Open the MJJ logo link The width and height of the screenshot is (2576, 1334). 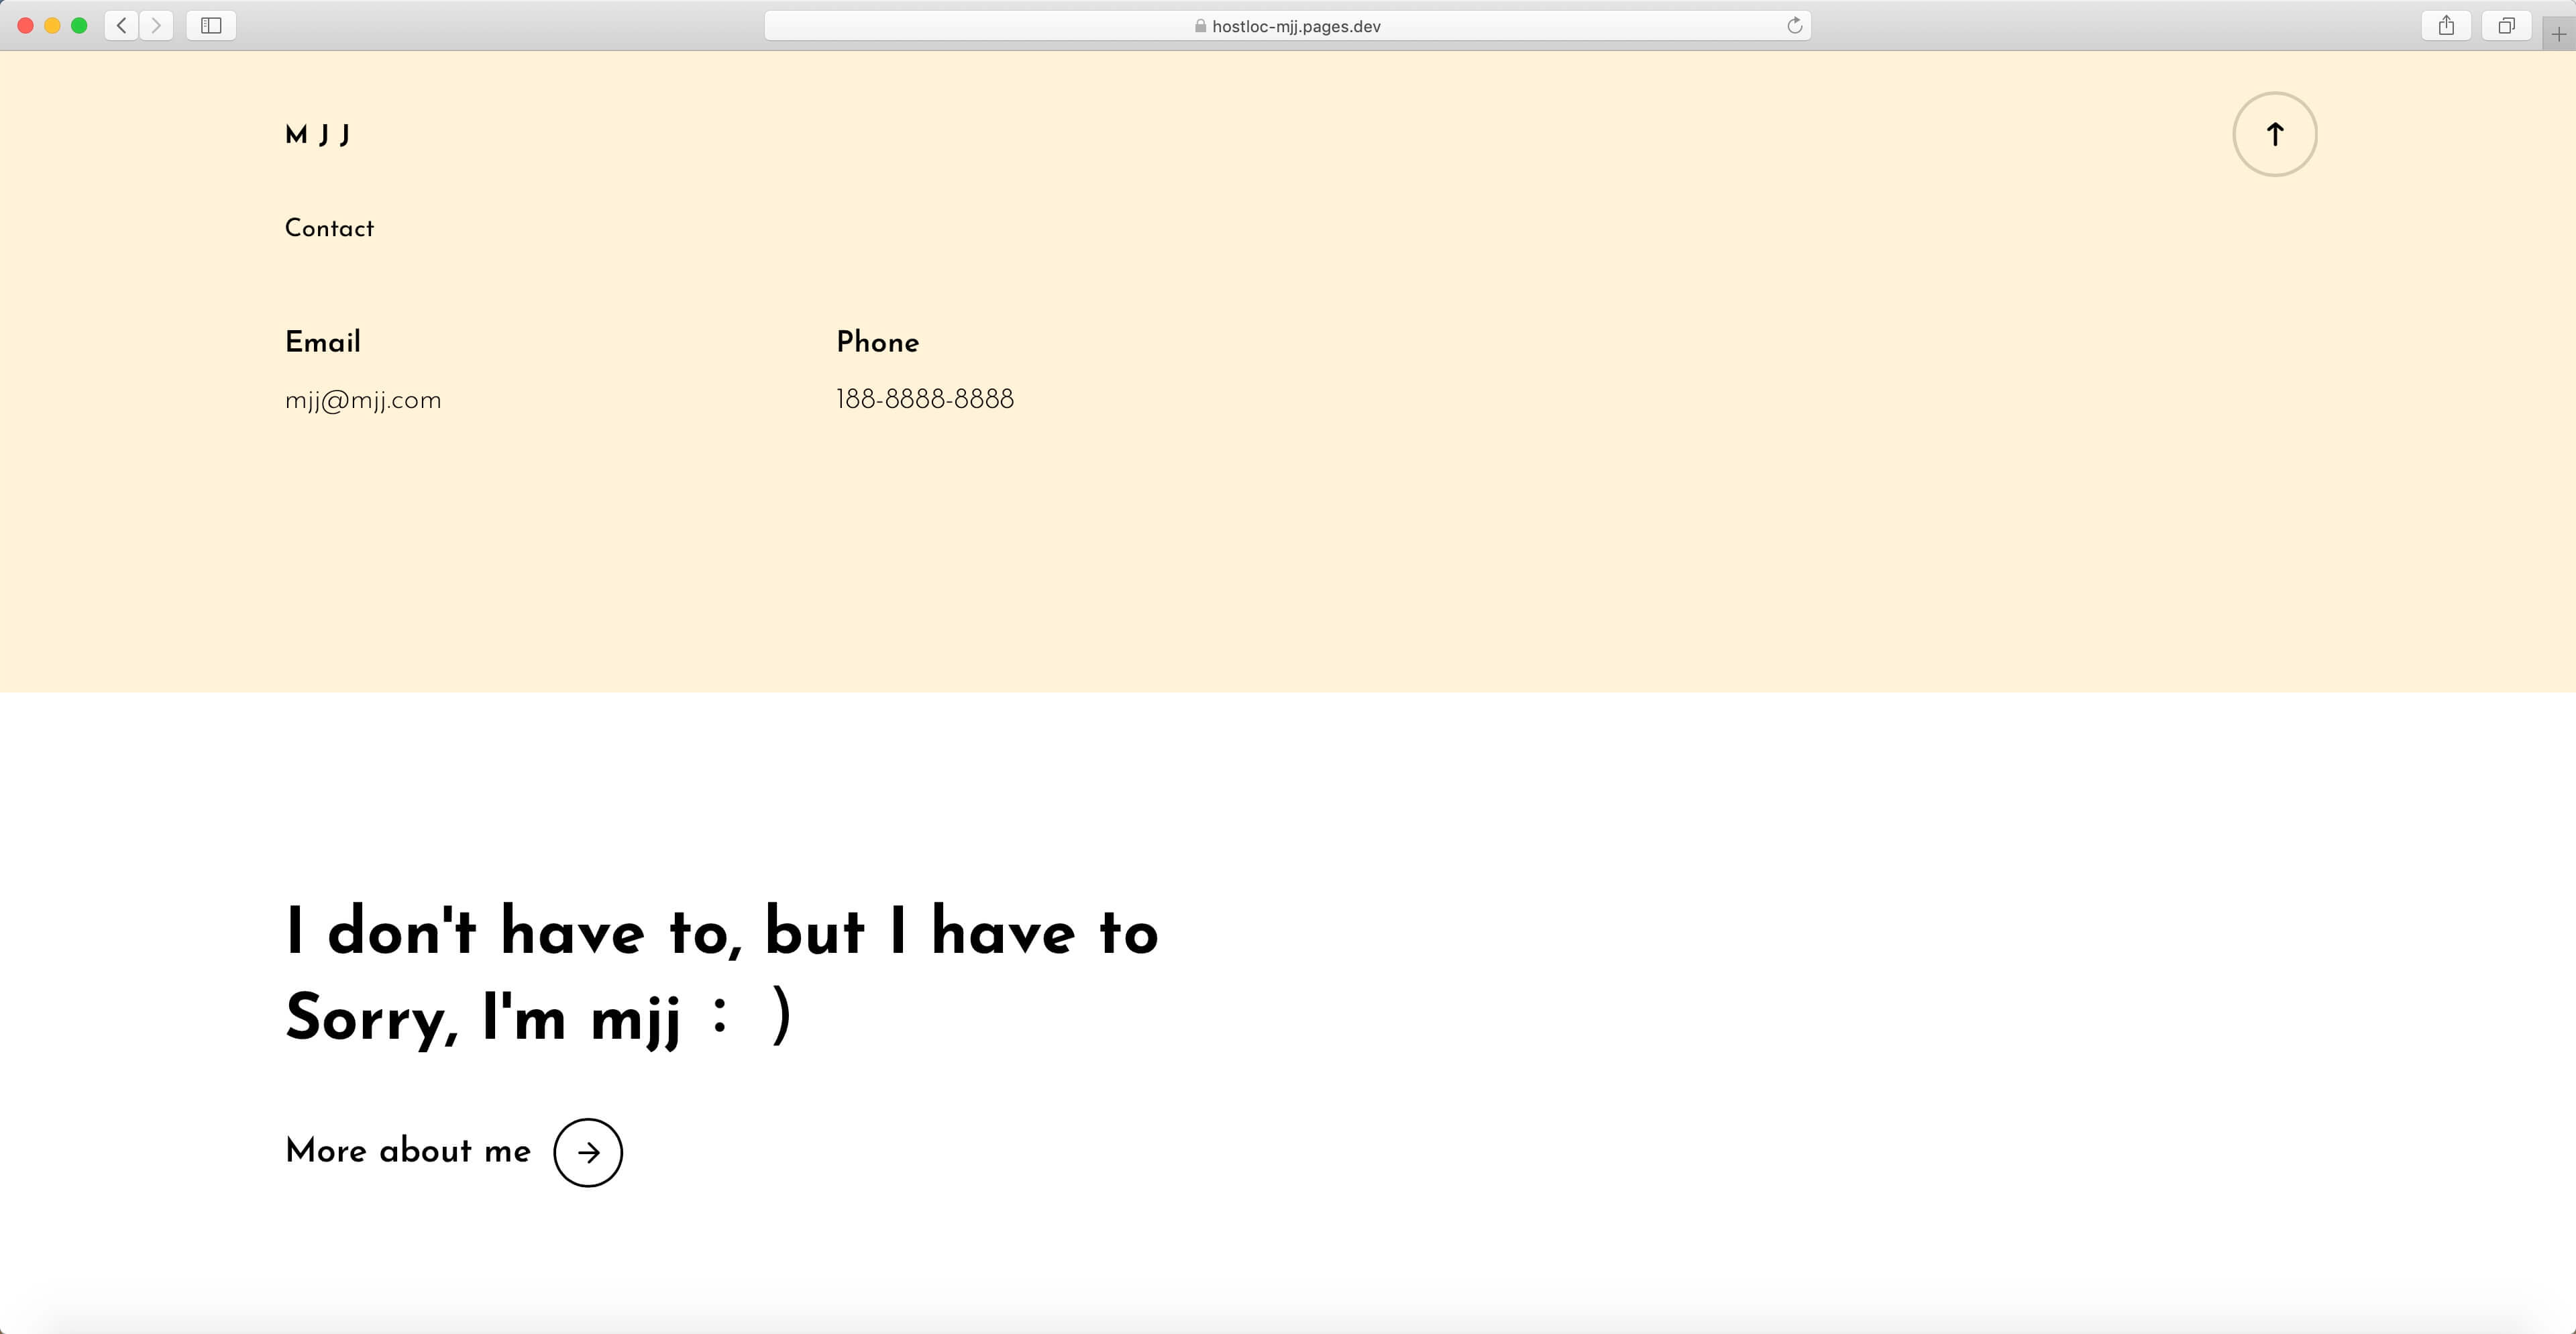[317, 134]
